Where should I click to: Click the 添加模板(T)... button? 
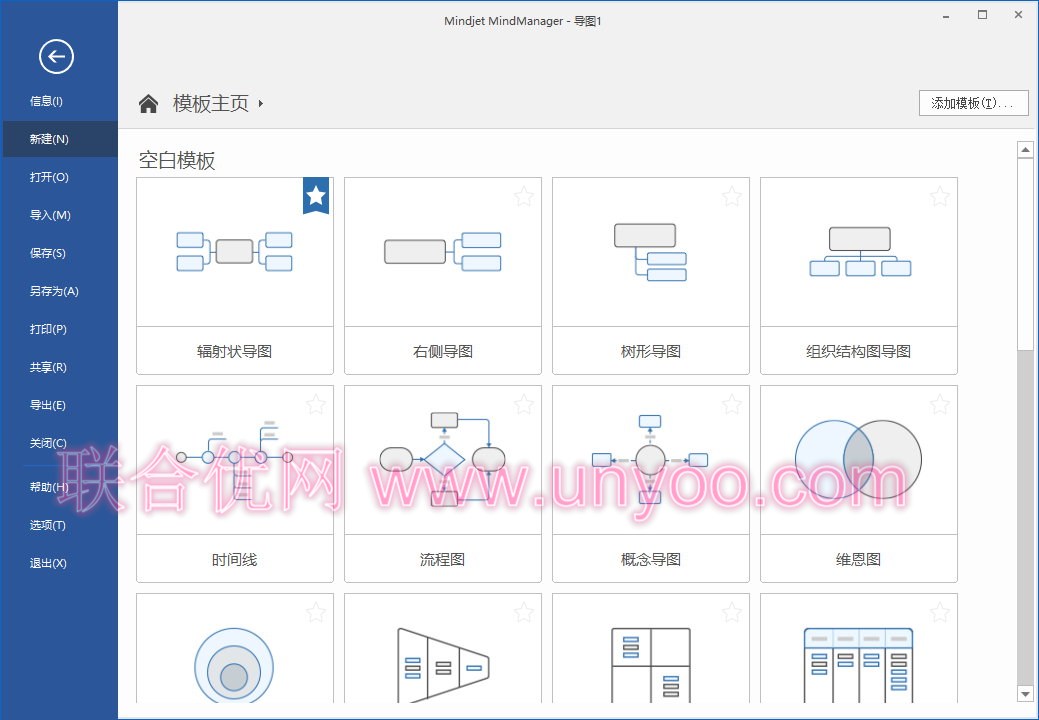pos(973,103)
